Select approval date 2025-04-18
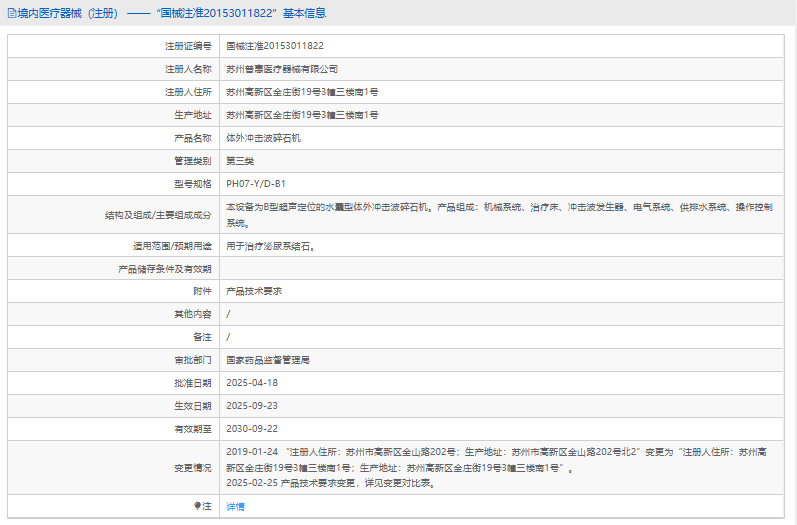Viewport: 797px width, 525px height. (x=252, y=383)
